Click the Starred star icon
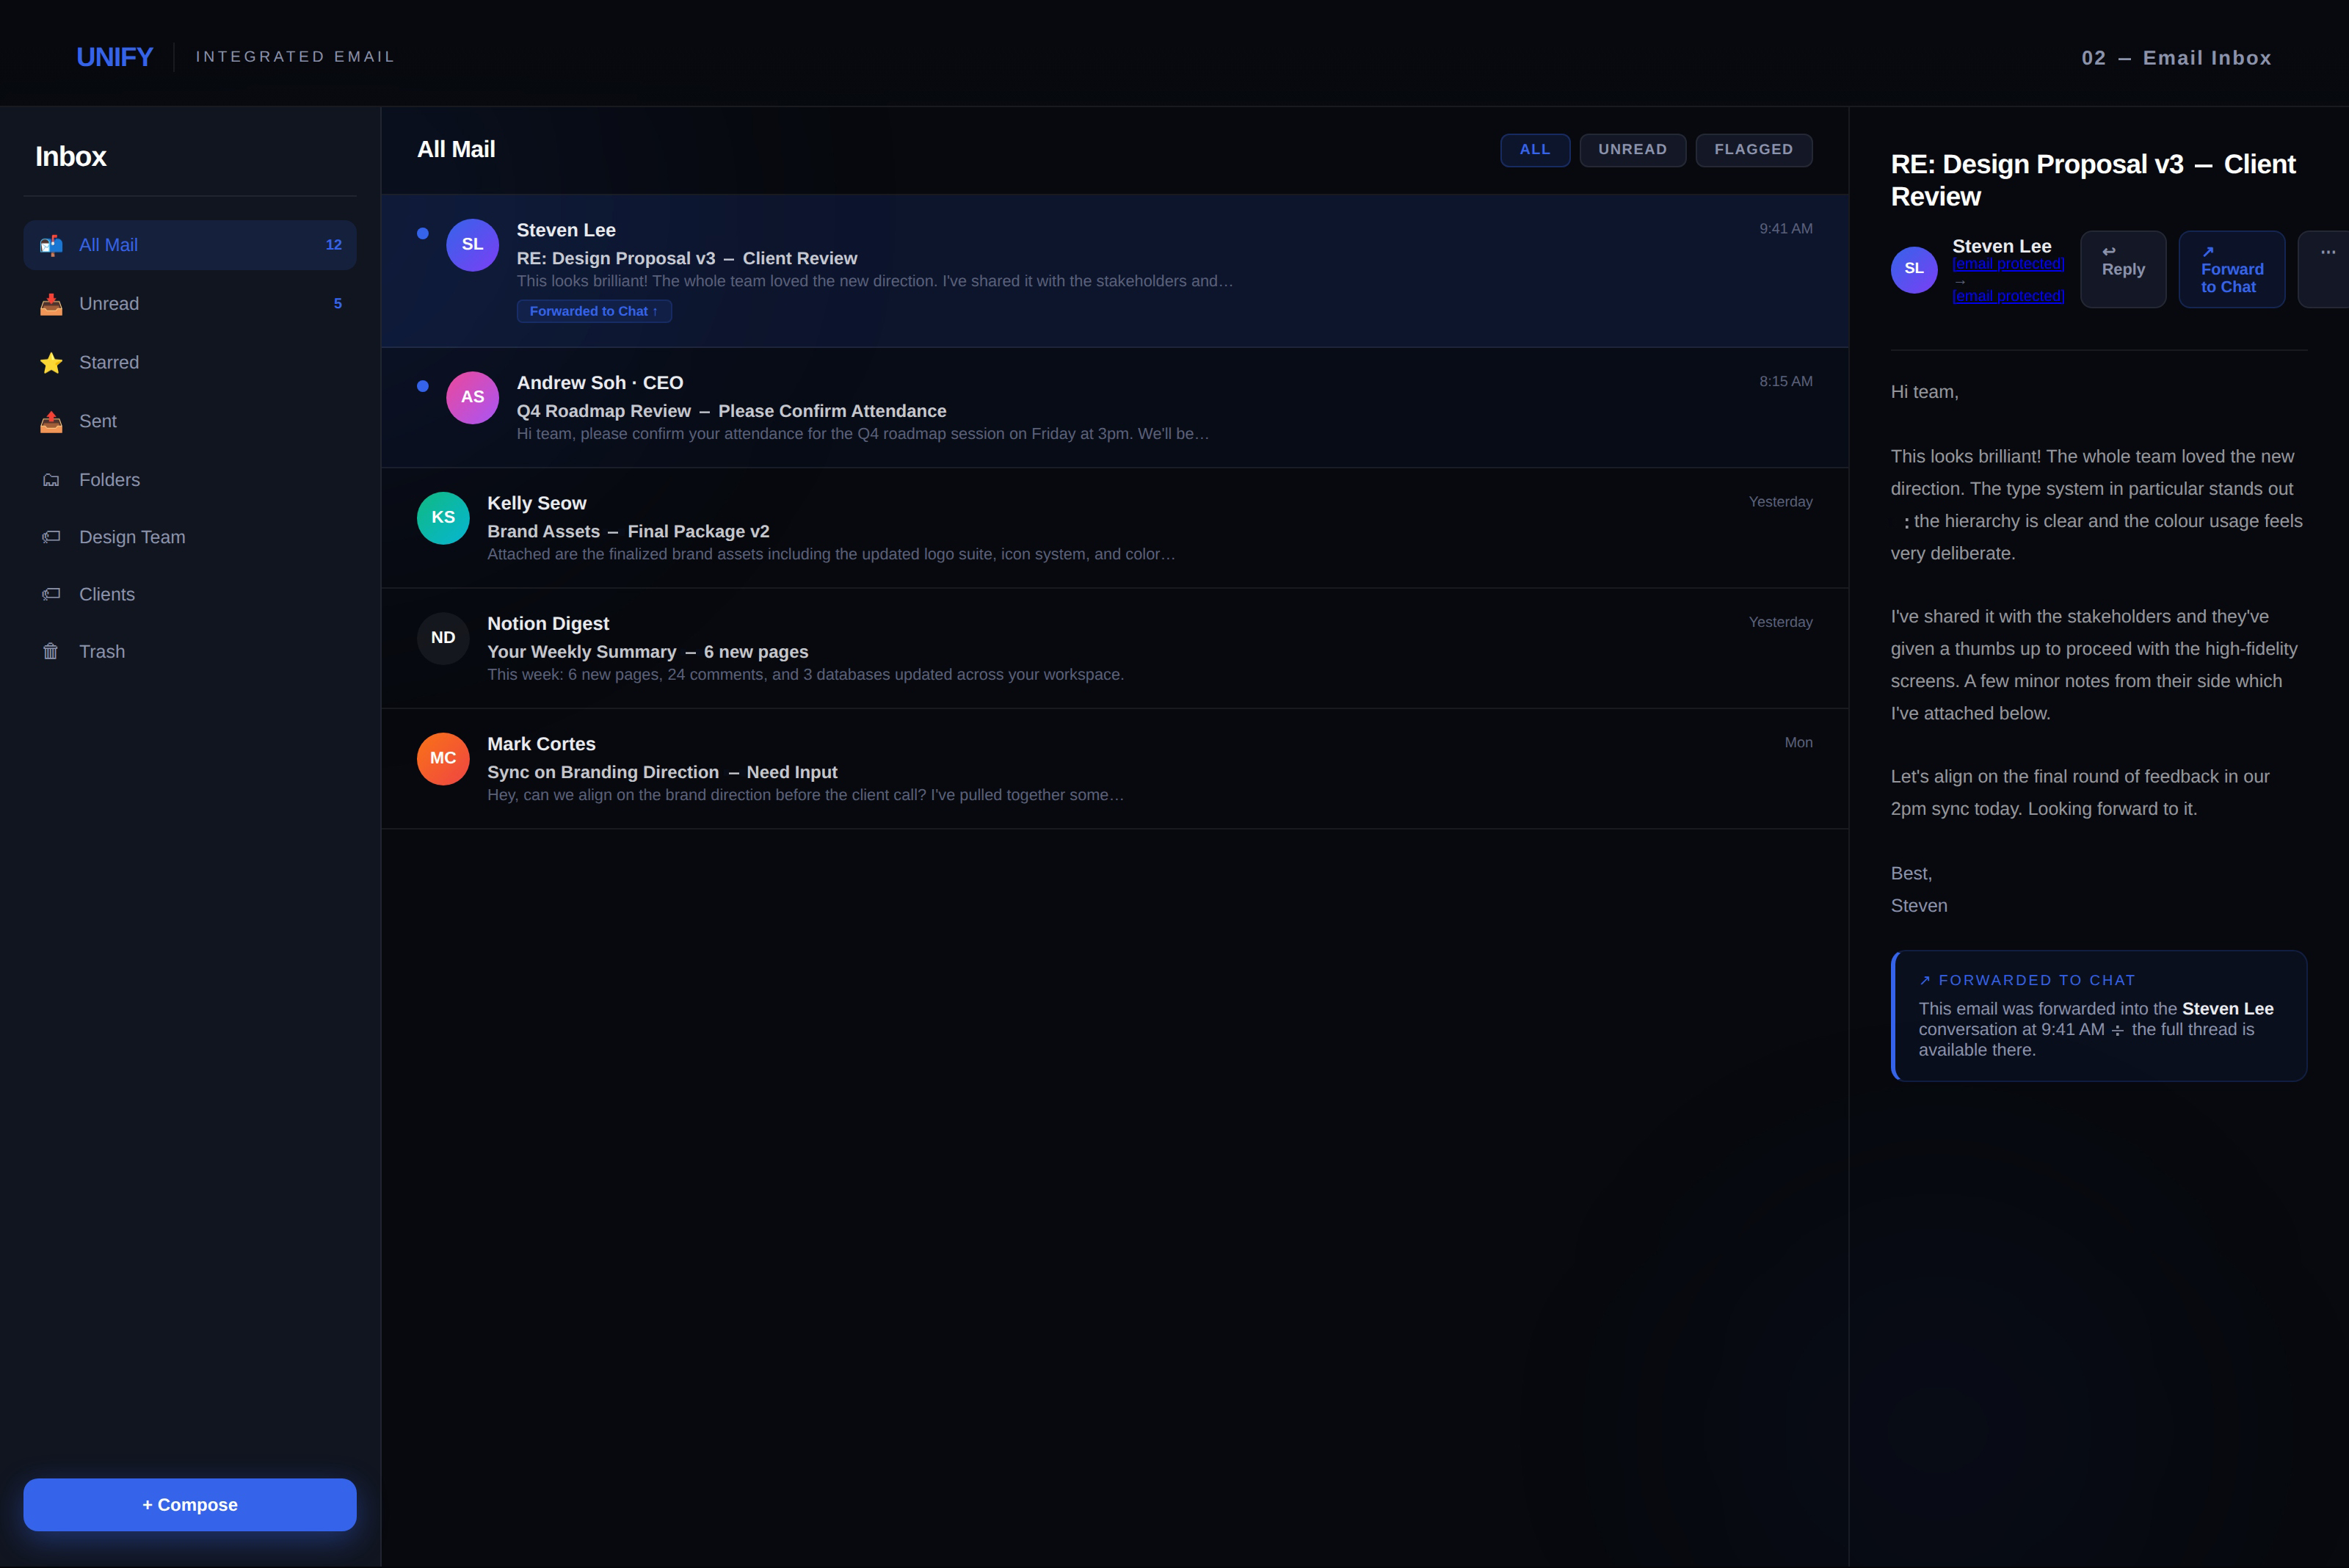Screen dimensions: 2349x1568 [x=51, y=363]
